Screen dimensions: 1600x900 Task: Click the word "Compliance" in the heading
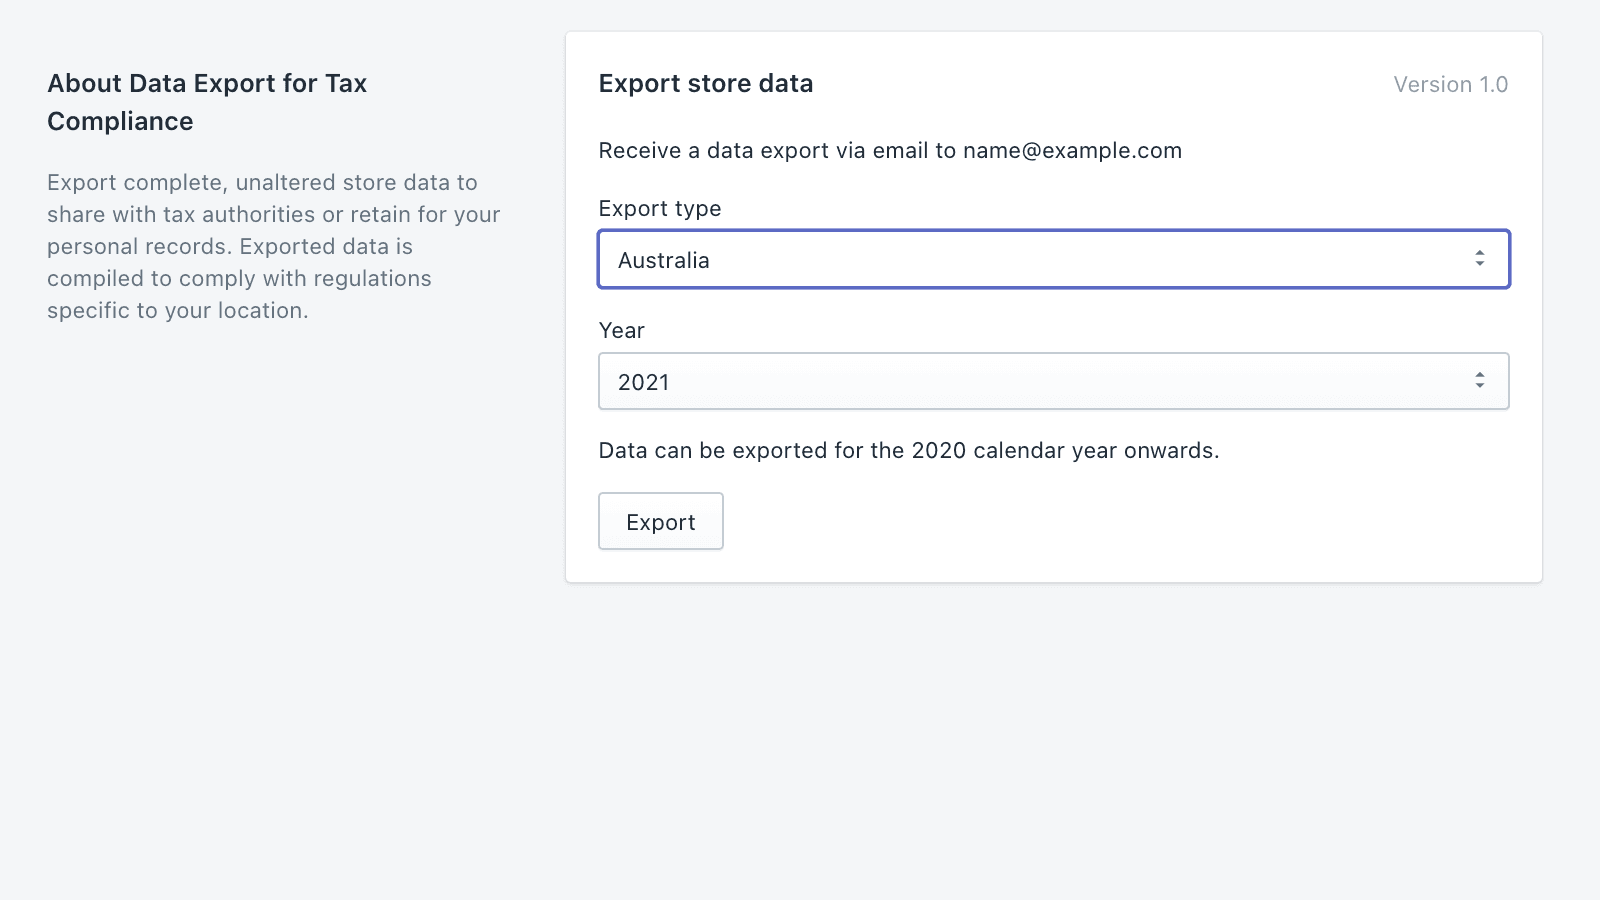click(121, 122)
